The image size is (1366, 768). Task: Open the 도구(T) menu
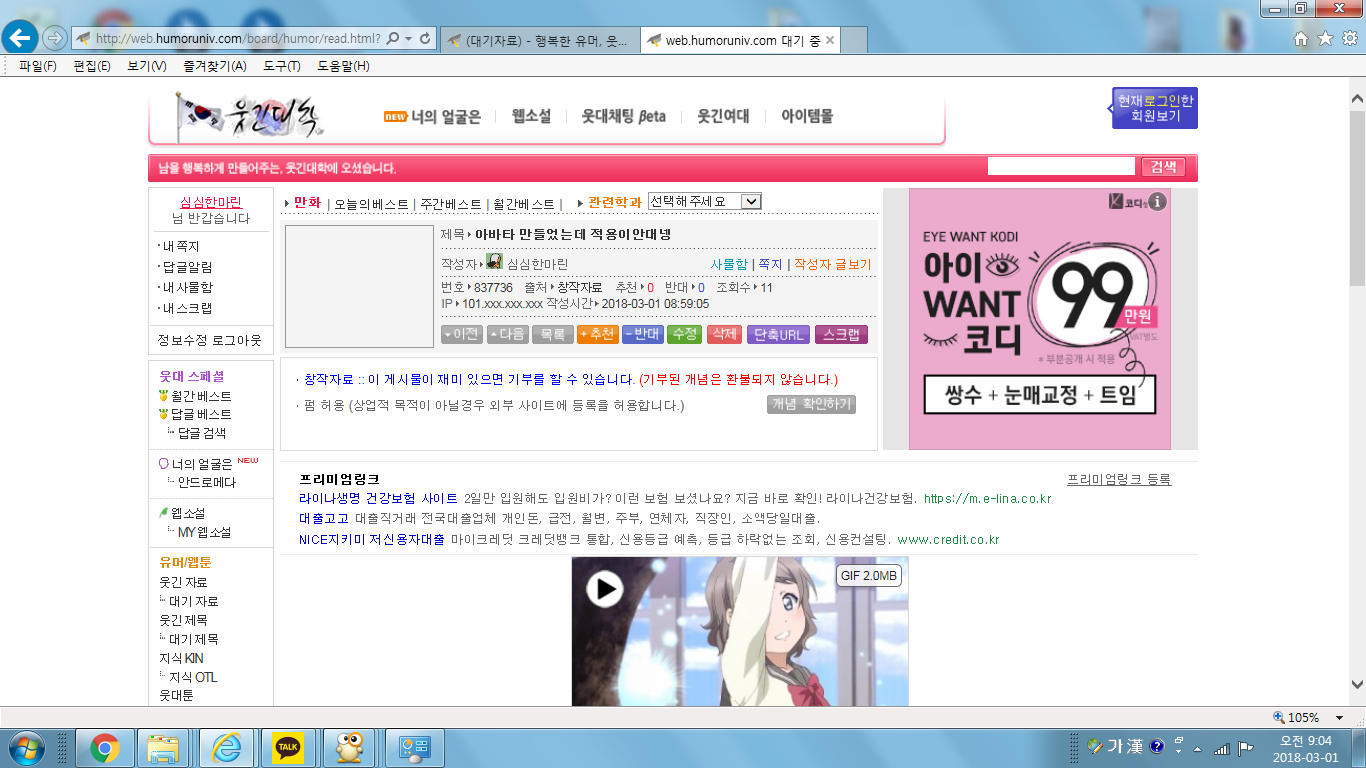tap(282, 66)
